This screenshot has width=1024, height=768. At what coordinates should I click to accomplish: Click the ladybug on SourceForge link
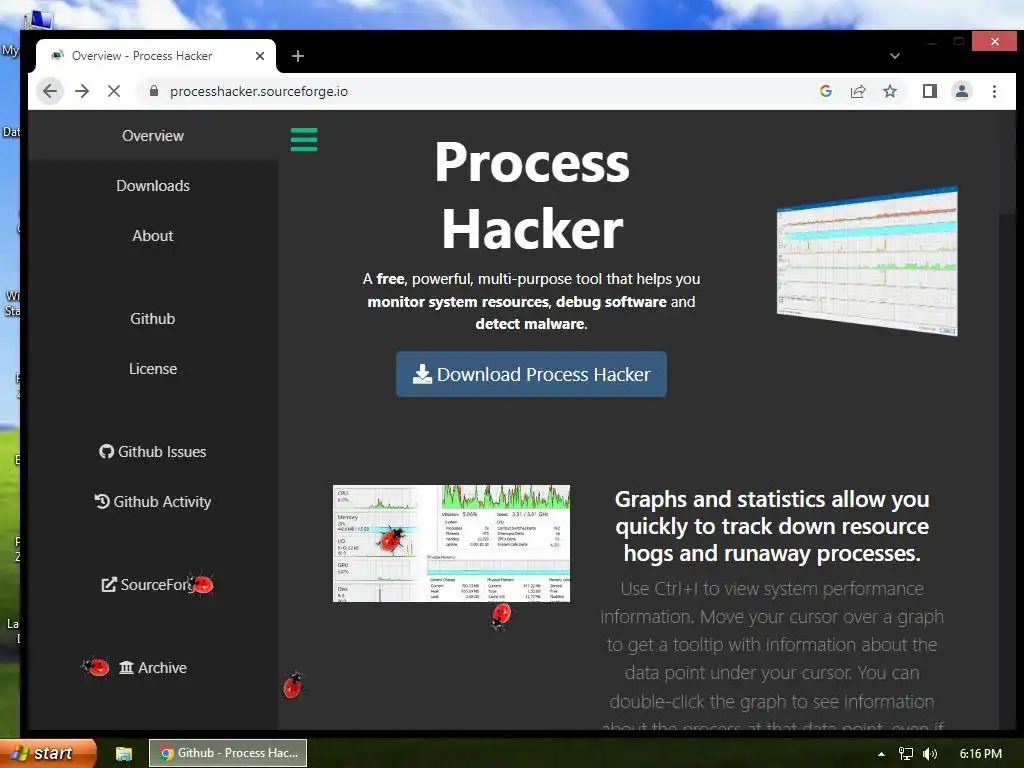[201, 583]
